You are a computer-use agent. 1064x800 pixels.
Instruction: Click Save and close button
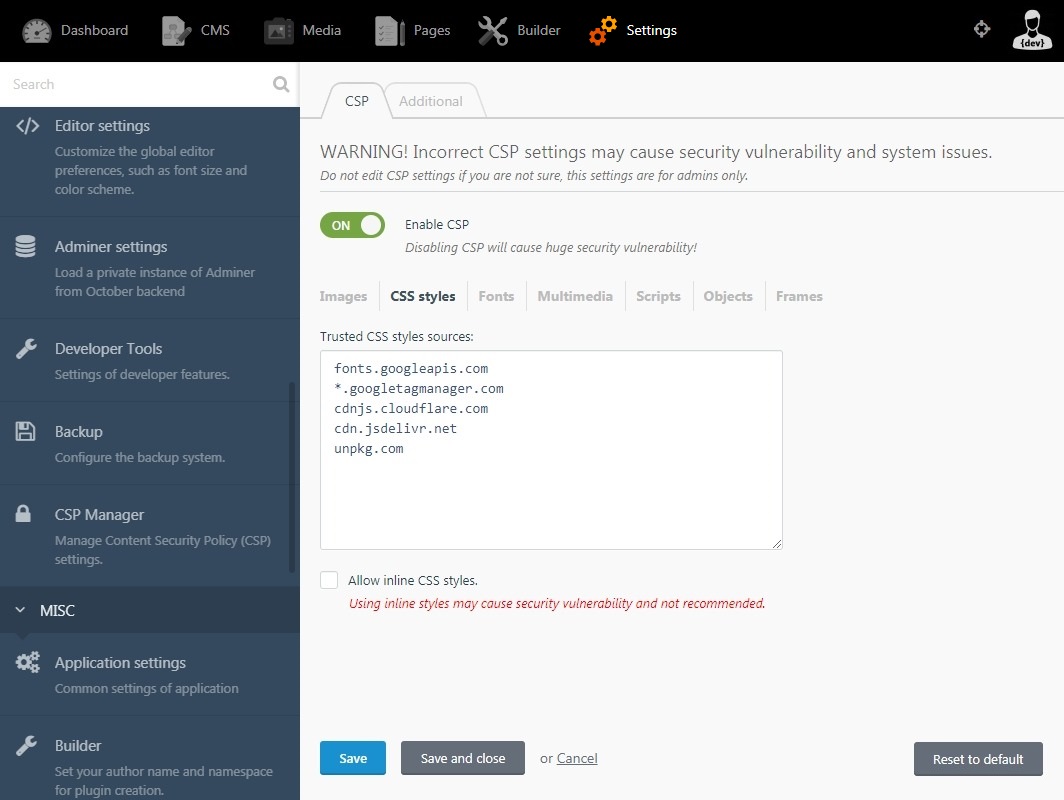coord(463,758)
